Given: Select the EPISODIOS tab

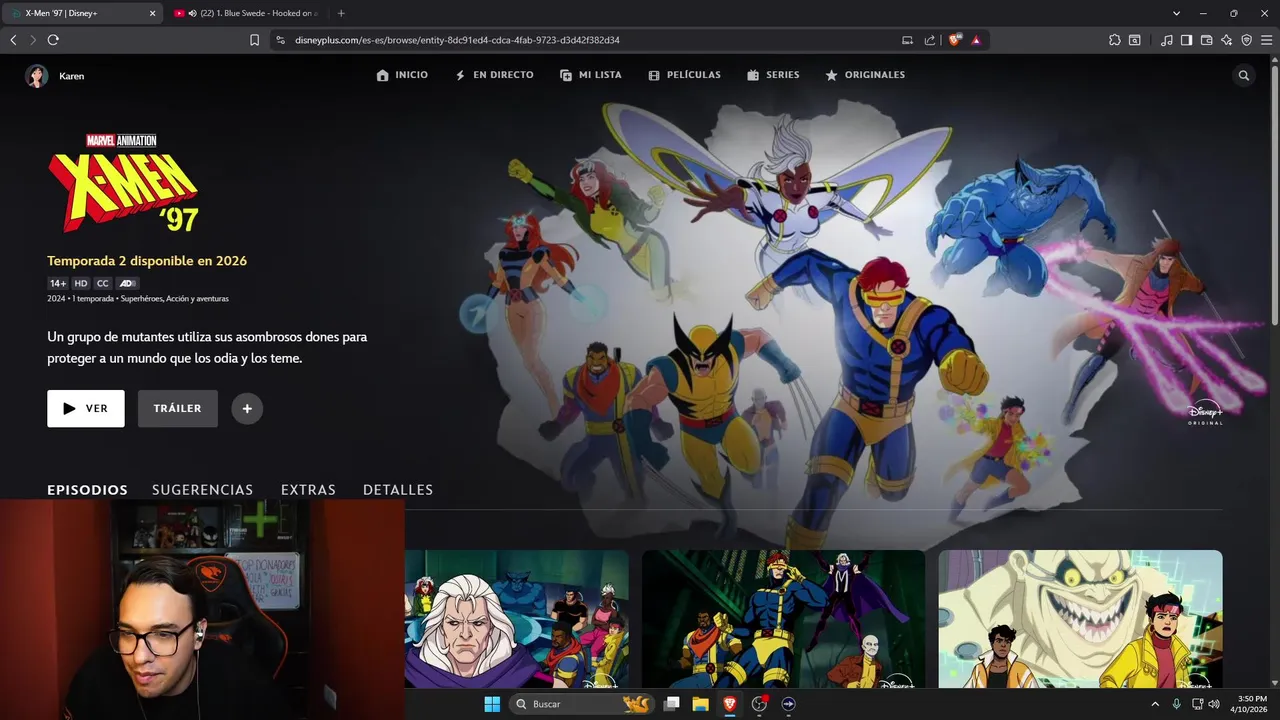Looking at the screenshot, I should (x=87, y=490).
